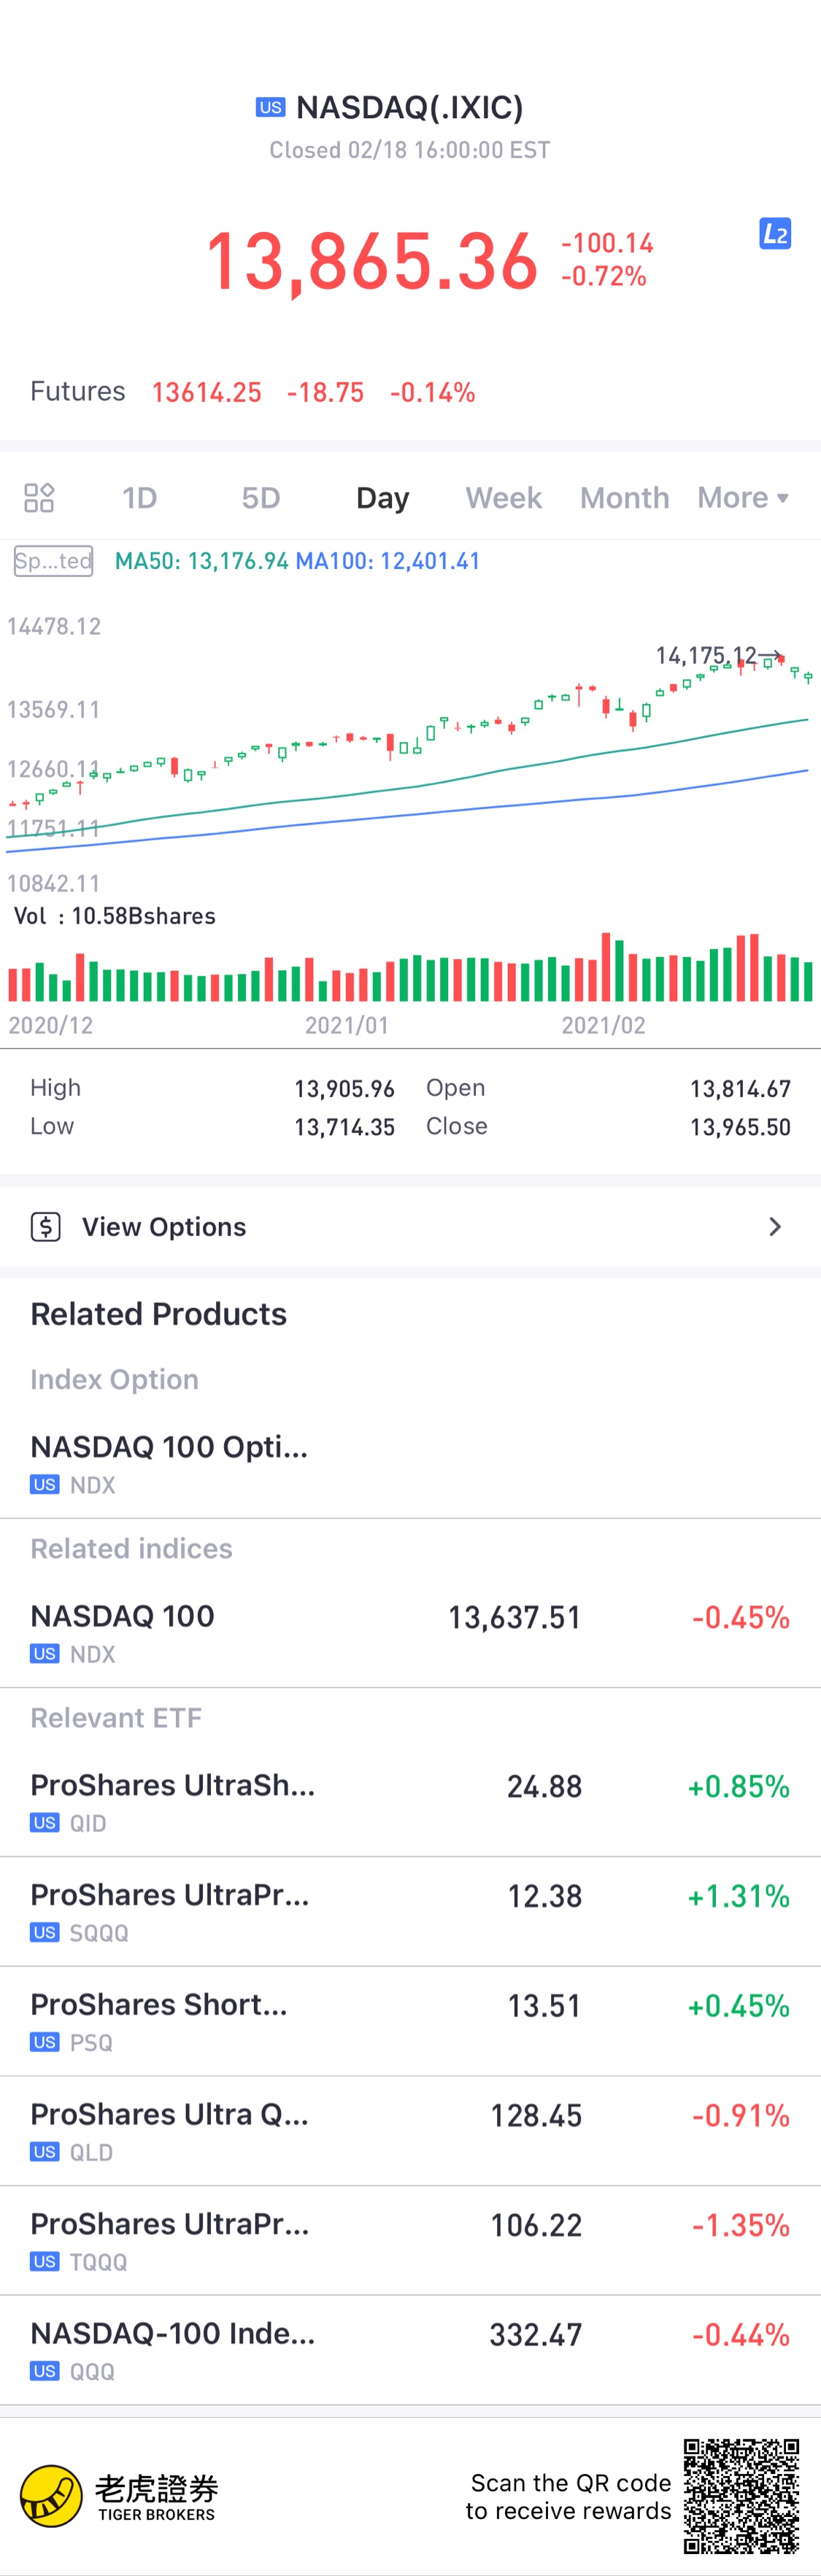Toggle the Sp...ted adjustment box
821x2576 pixels.
coord(54,561)
